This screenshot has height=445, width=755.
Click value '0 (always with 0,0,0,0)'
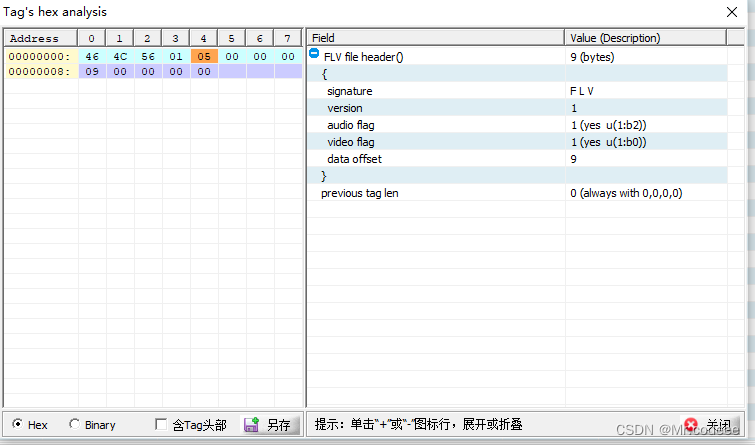[x=626, y=193]
